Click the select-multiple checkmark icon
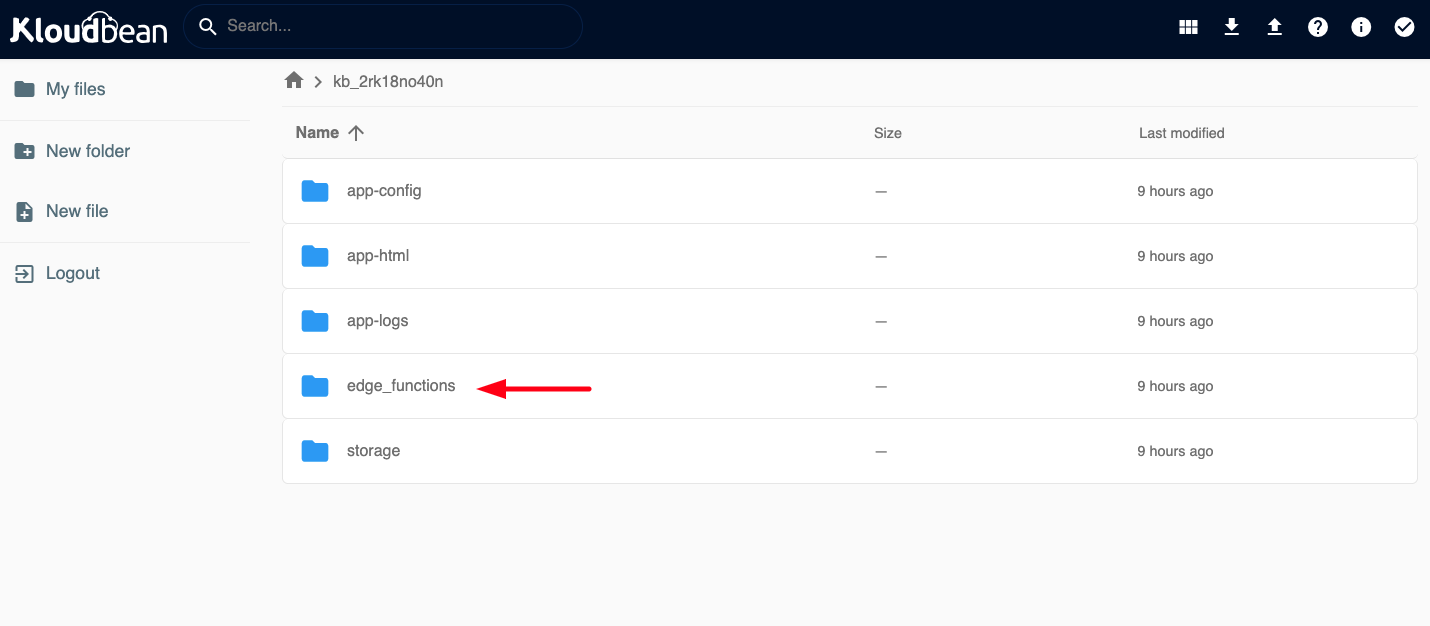 coord(1404,27)
